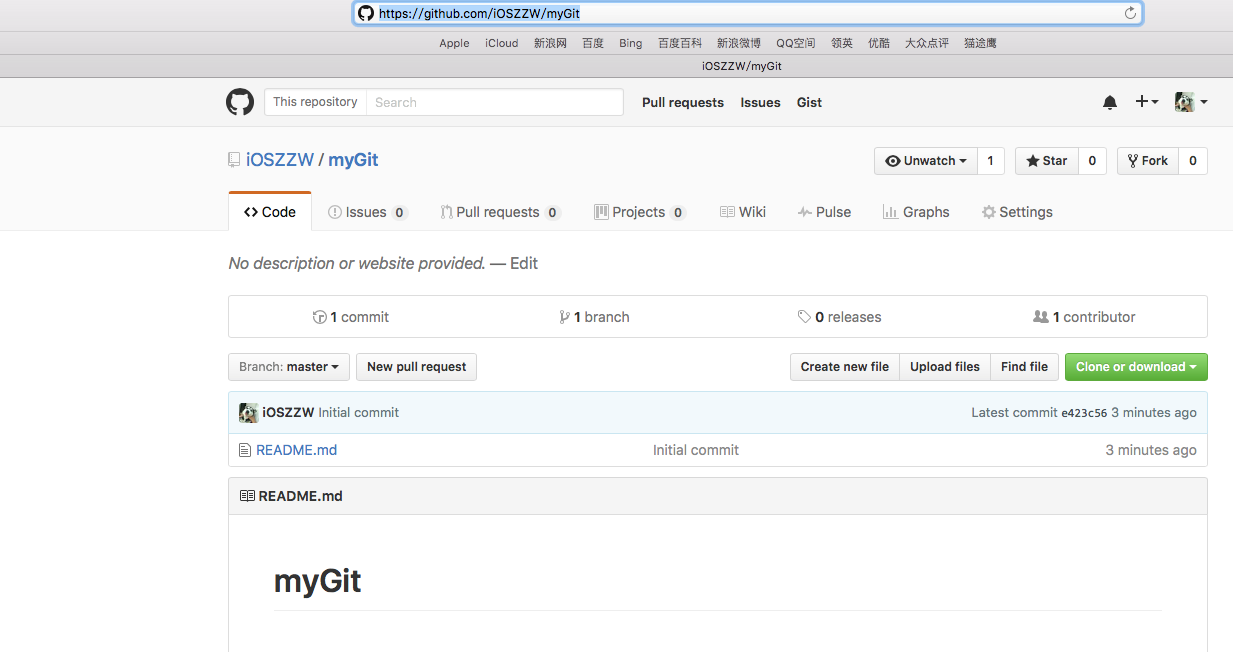Click the Upload files button

coord(945,367)
